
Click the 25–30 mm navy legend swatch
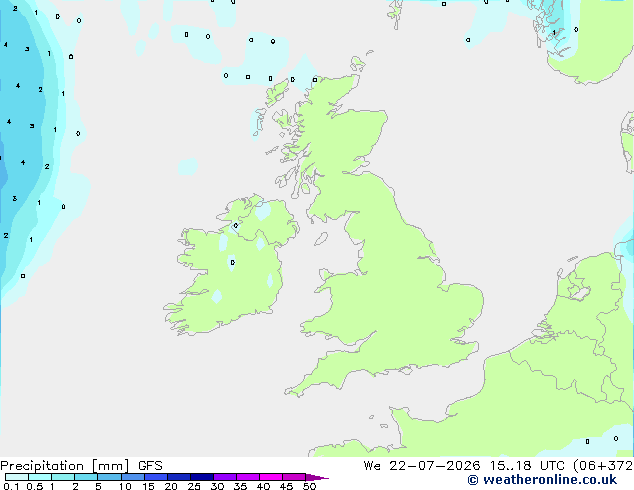[x=202, y=477]
